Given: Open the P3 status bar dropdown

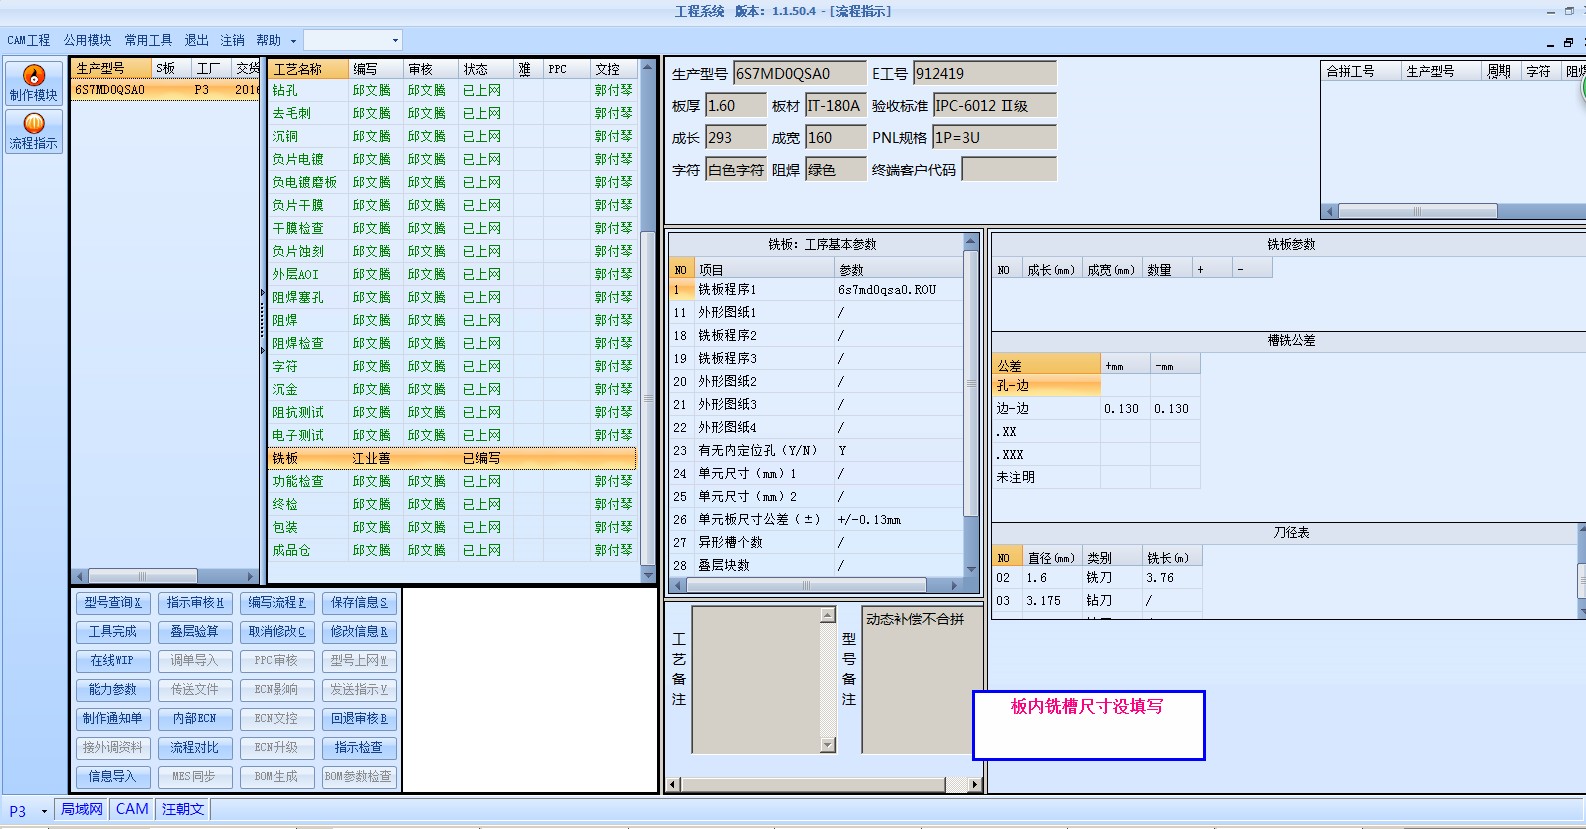Looking at the screenshot, I should 44,811.
